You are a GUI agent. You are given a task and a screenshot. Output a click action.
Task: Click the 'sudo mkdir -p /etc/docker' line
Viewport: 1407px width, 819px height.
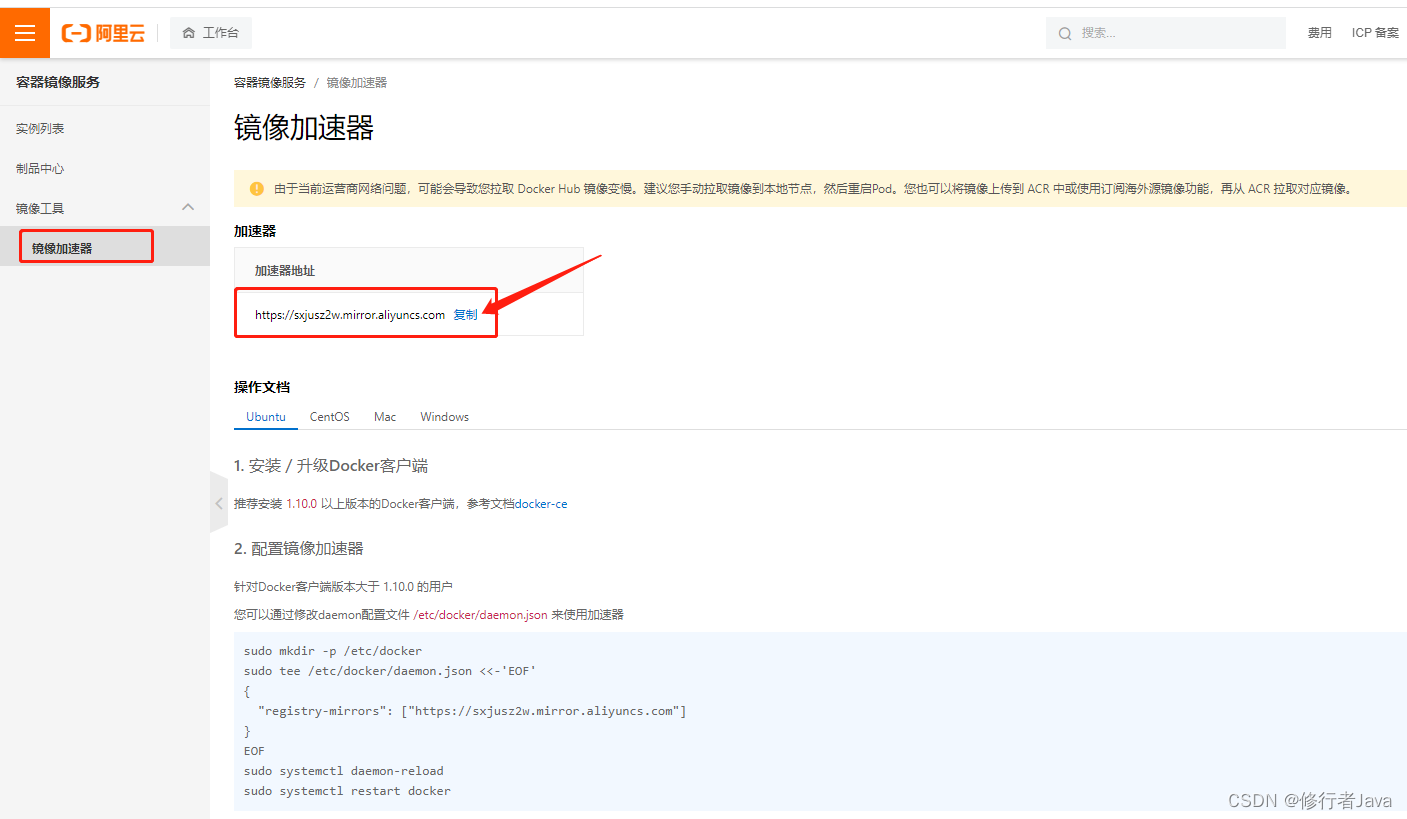pos(333,651)
